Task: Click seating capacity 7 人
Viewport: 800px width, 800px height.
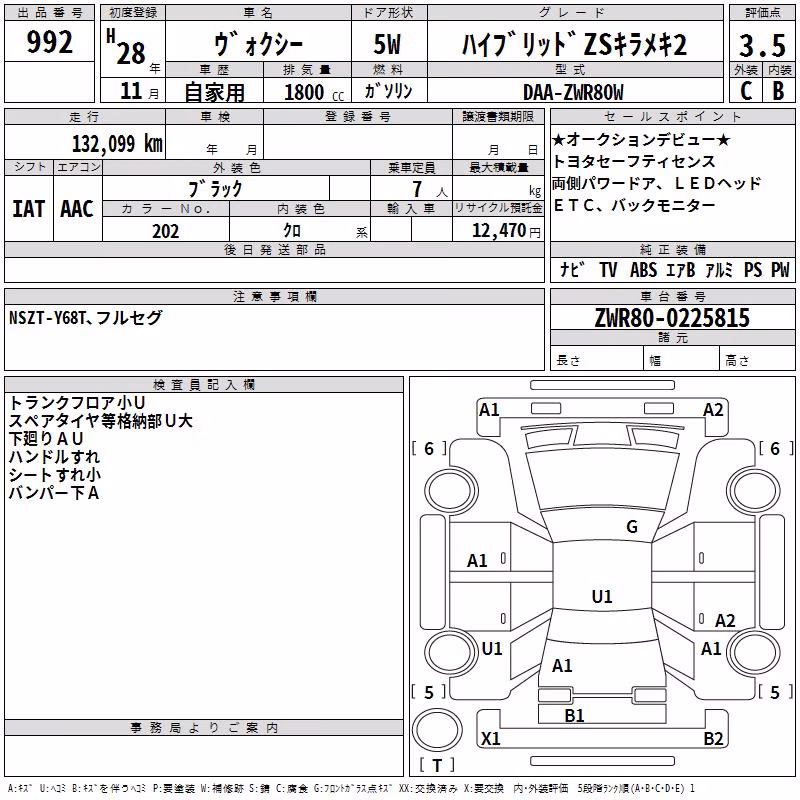Action: (x=430, y=189)
